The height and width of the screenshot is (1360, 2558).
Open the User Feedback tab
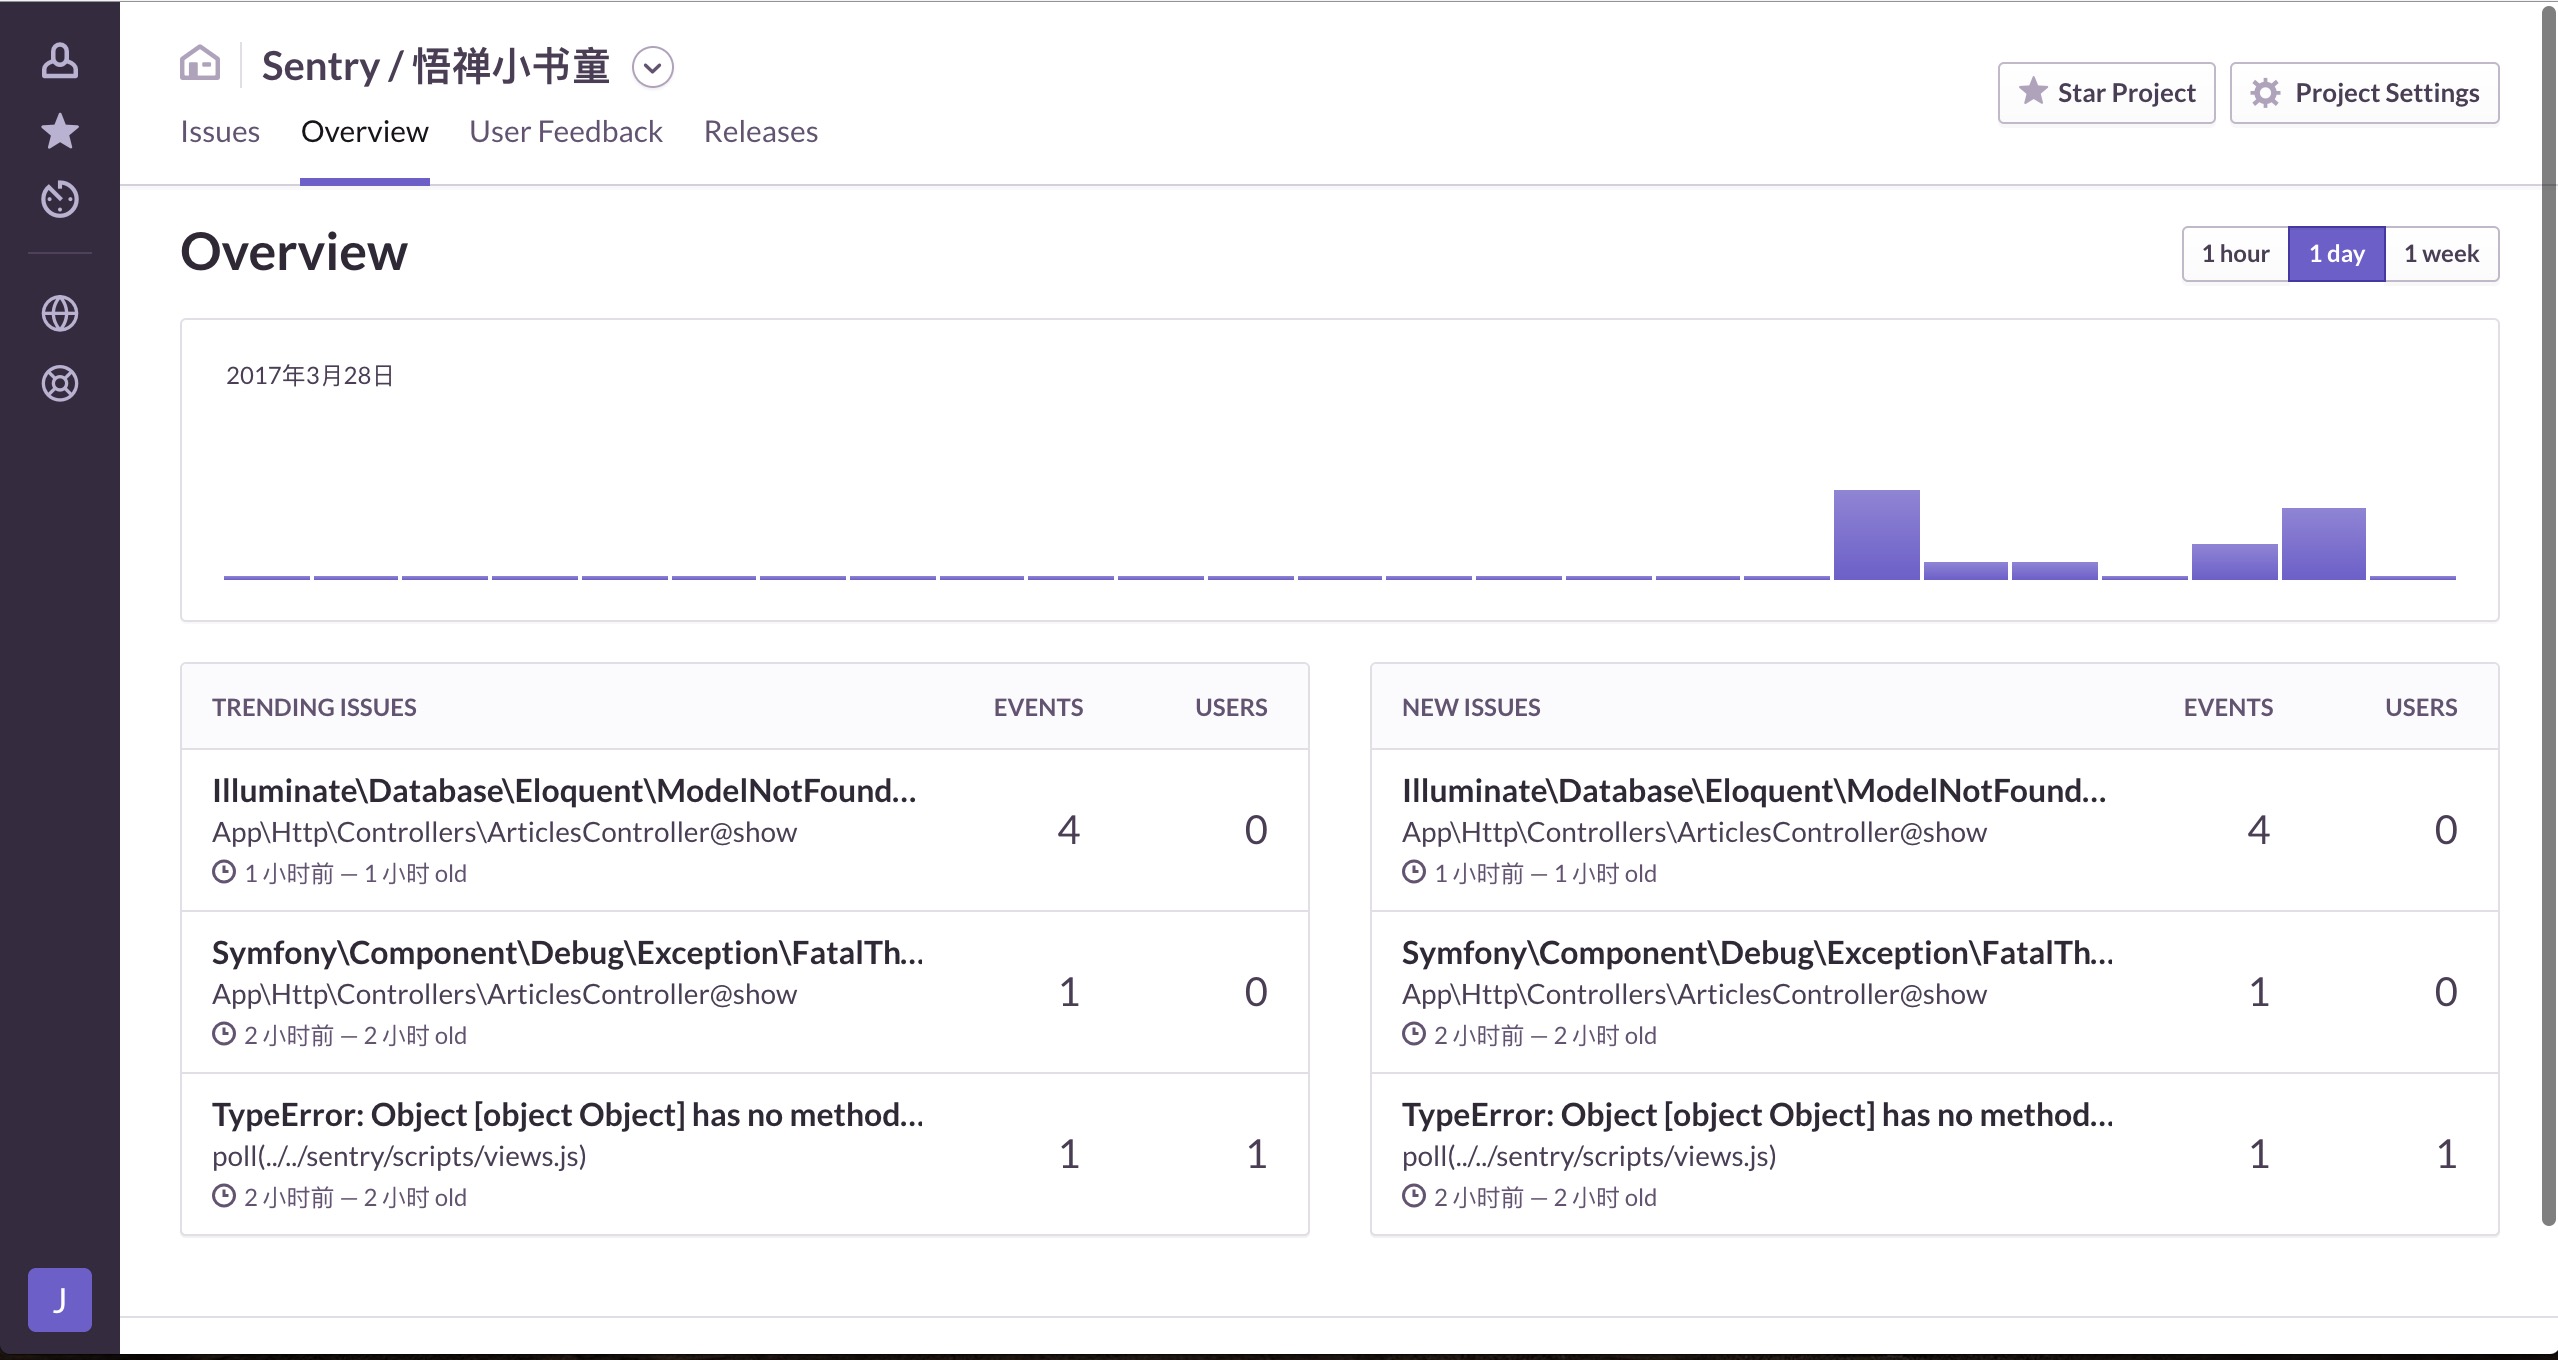point(566,131)
